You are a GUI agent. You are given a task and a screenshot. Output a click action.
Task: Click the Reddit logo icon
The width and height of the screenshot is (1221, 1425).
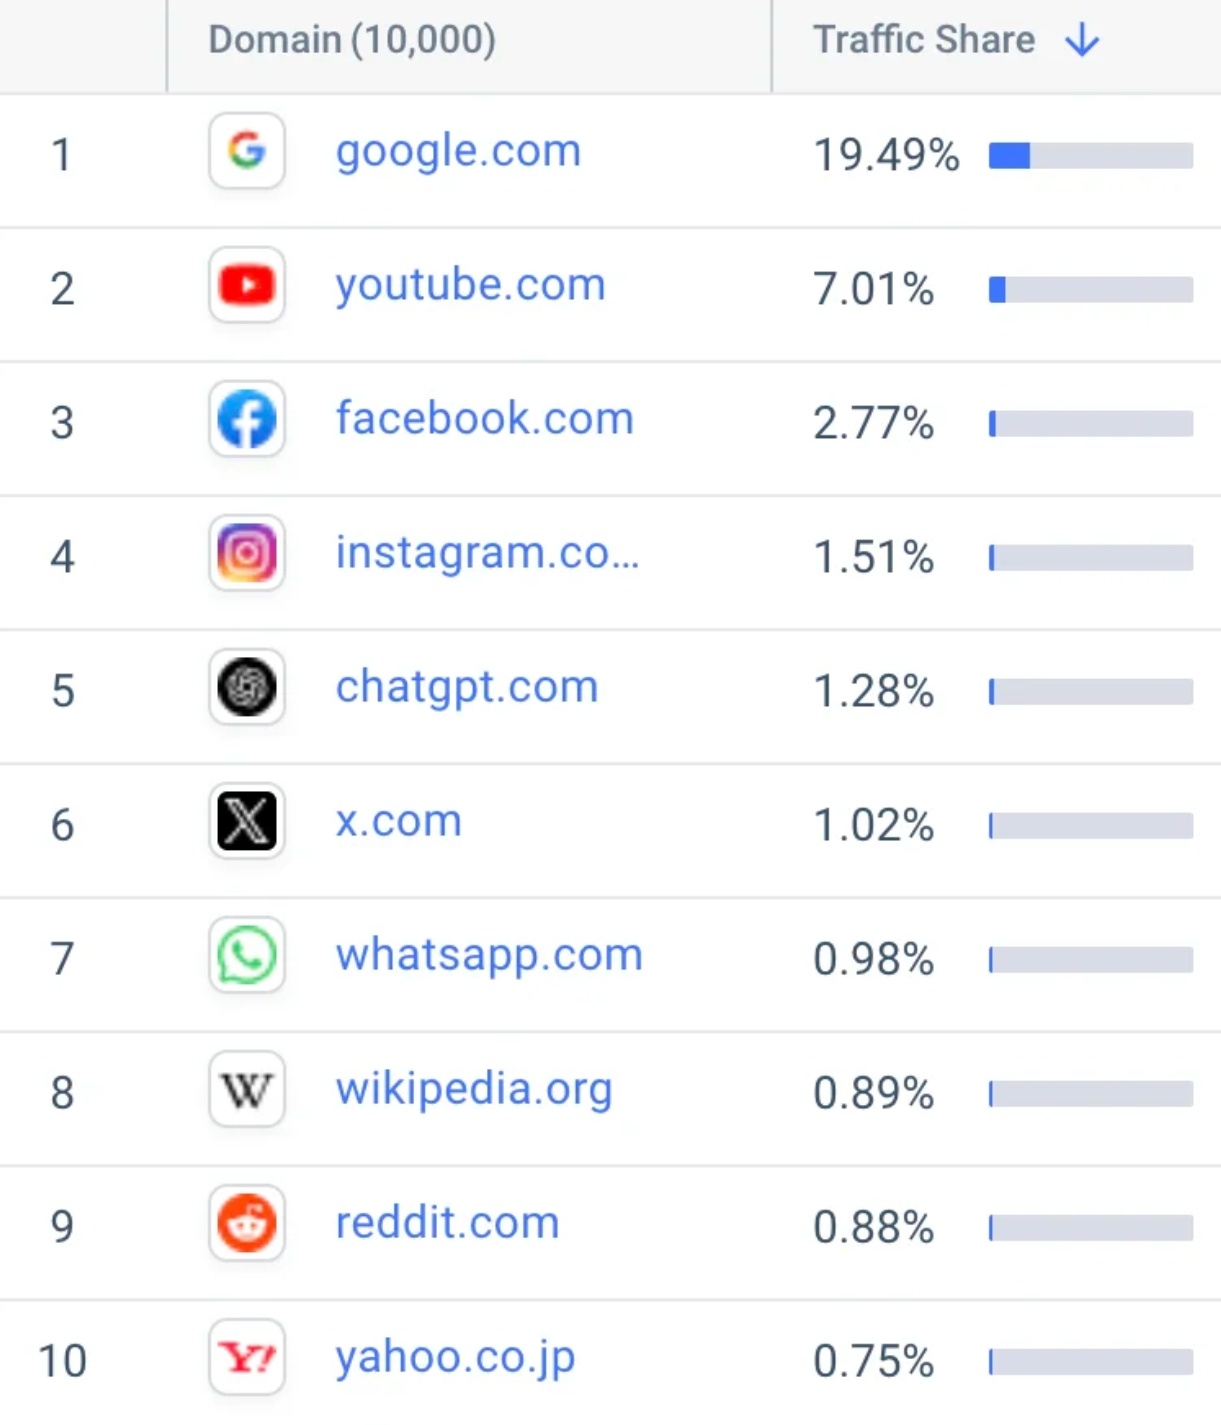point(247,1223)
